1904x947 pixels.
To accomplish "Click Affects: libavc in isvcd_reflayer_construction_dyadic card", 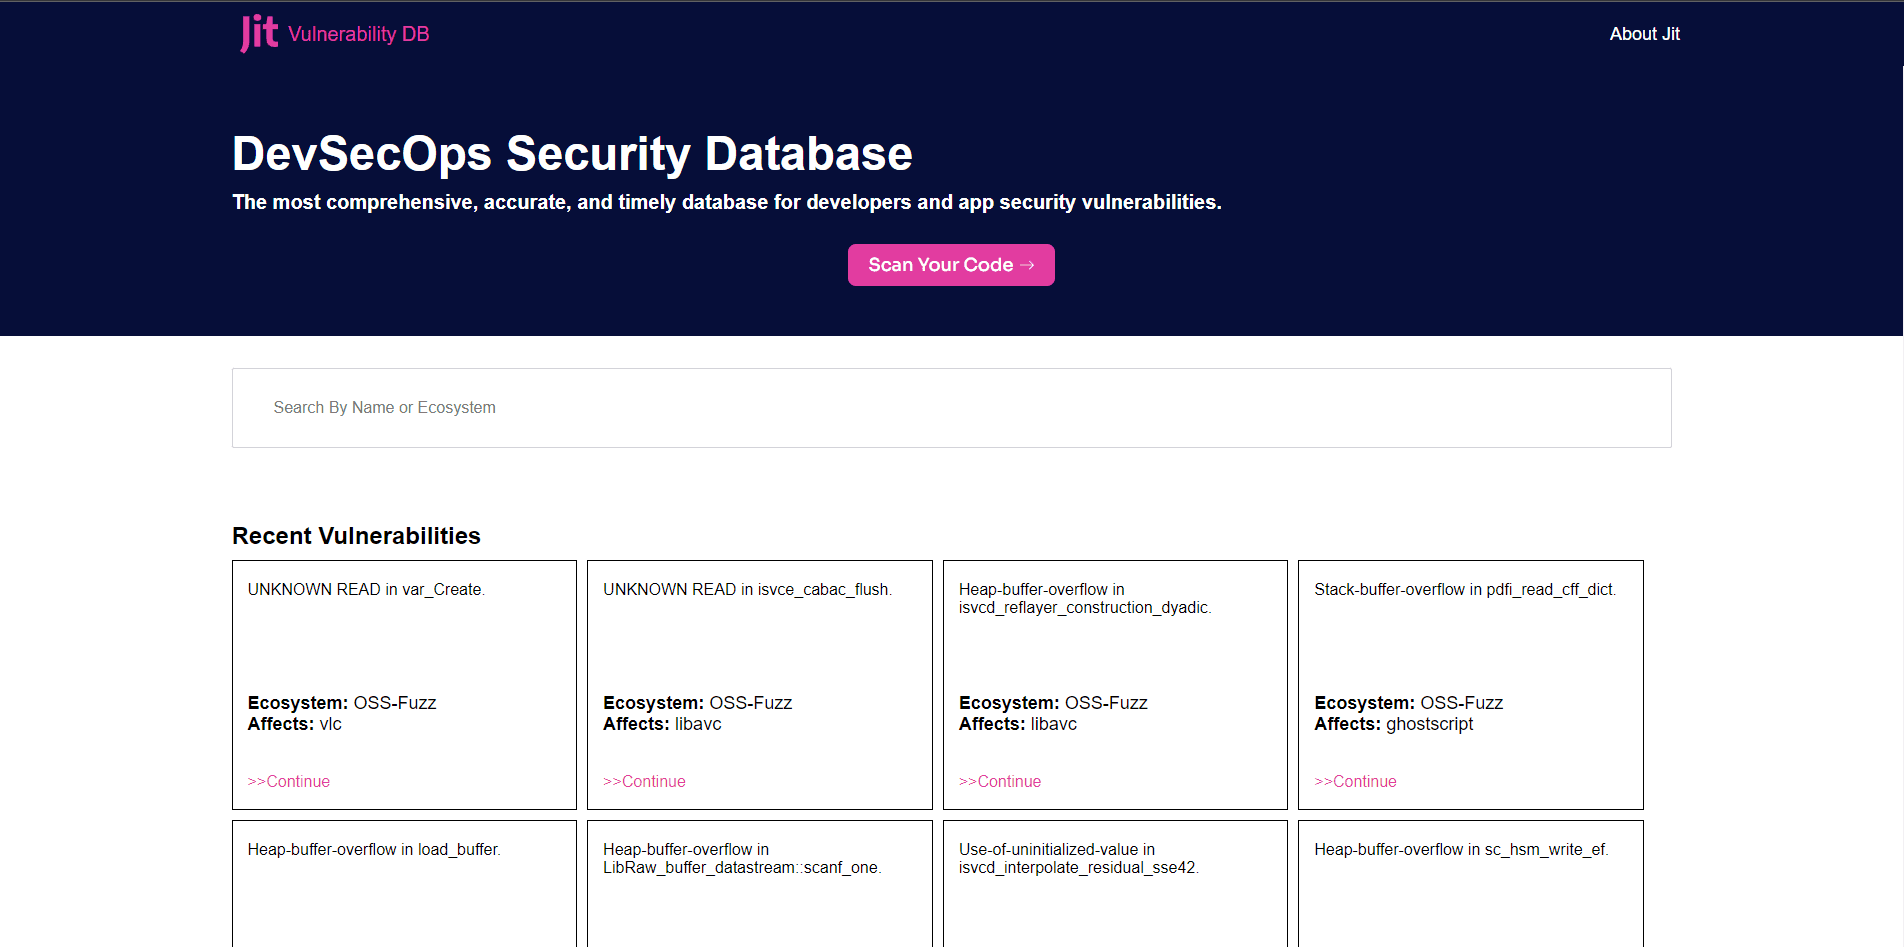I will coord(1018,724).
